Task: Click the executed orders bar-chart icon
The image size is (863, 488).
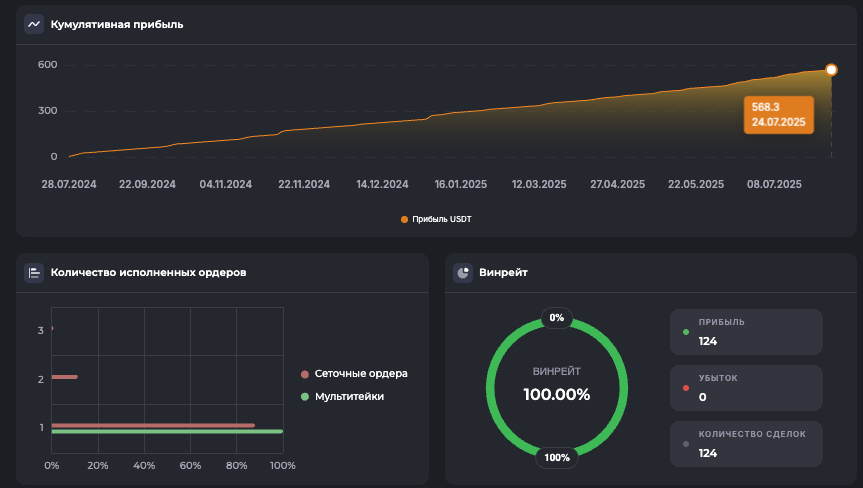Action: tap(35, 272)
